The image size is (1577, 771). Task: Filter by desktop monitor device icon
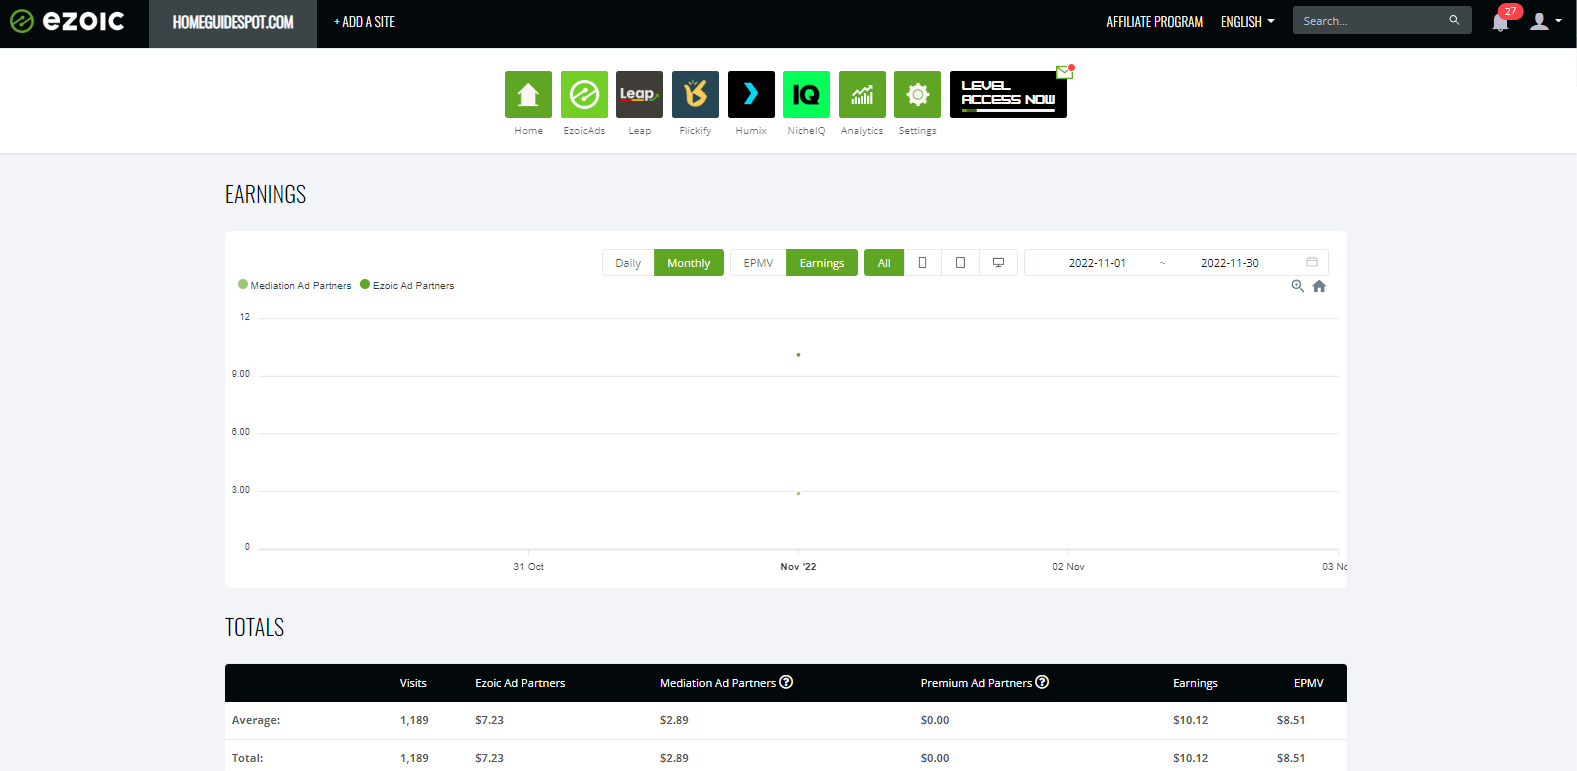(998, 263)
